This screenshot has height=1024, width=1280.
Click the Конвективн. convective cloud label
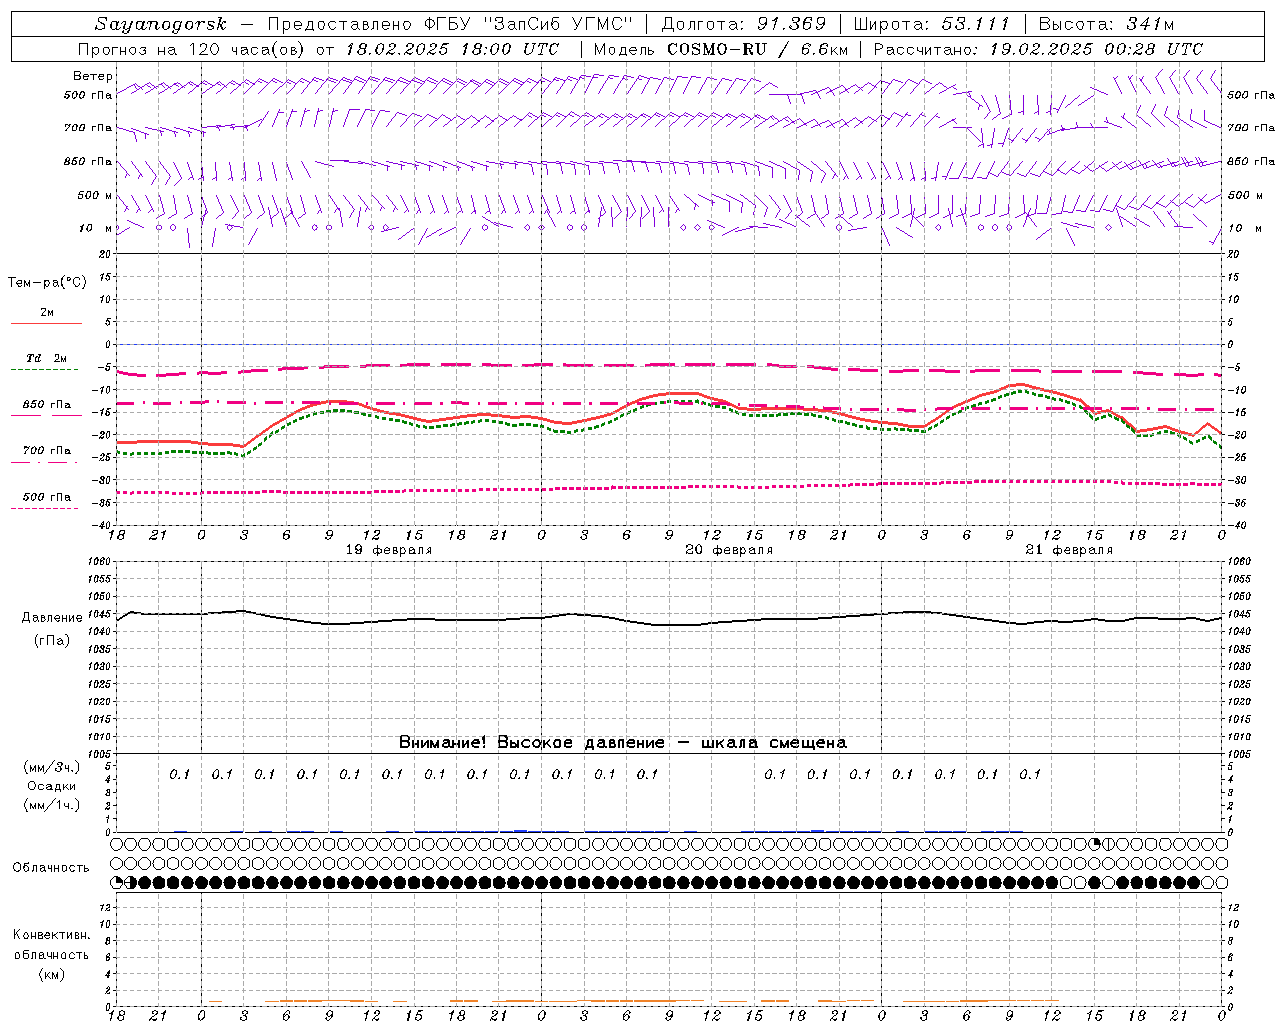tap(51, 935)
